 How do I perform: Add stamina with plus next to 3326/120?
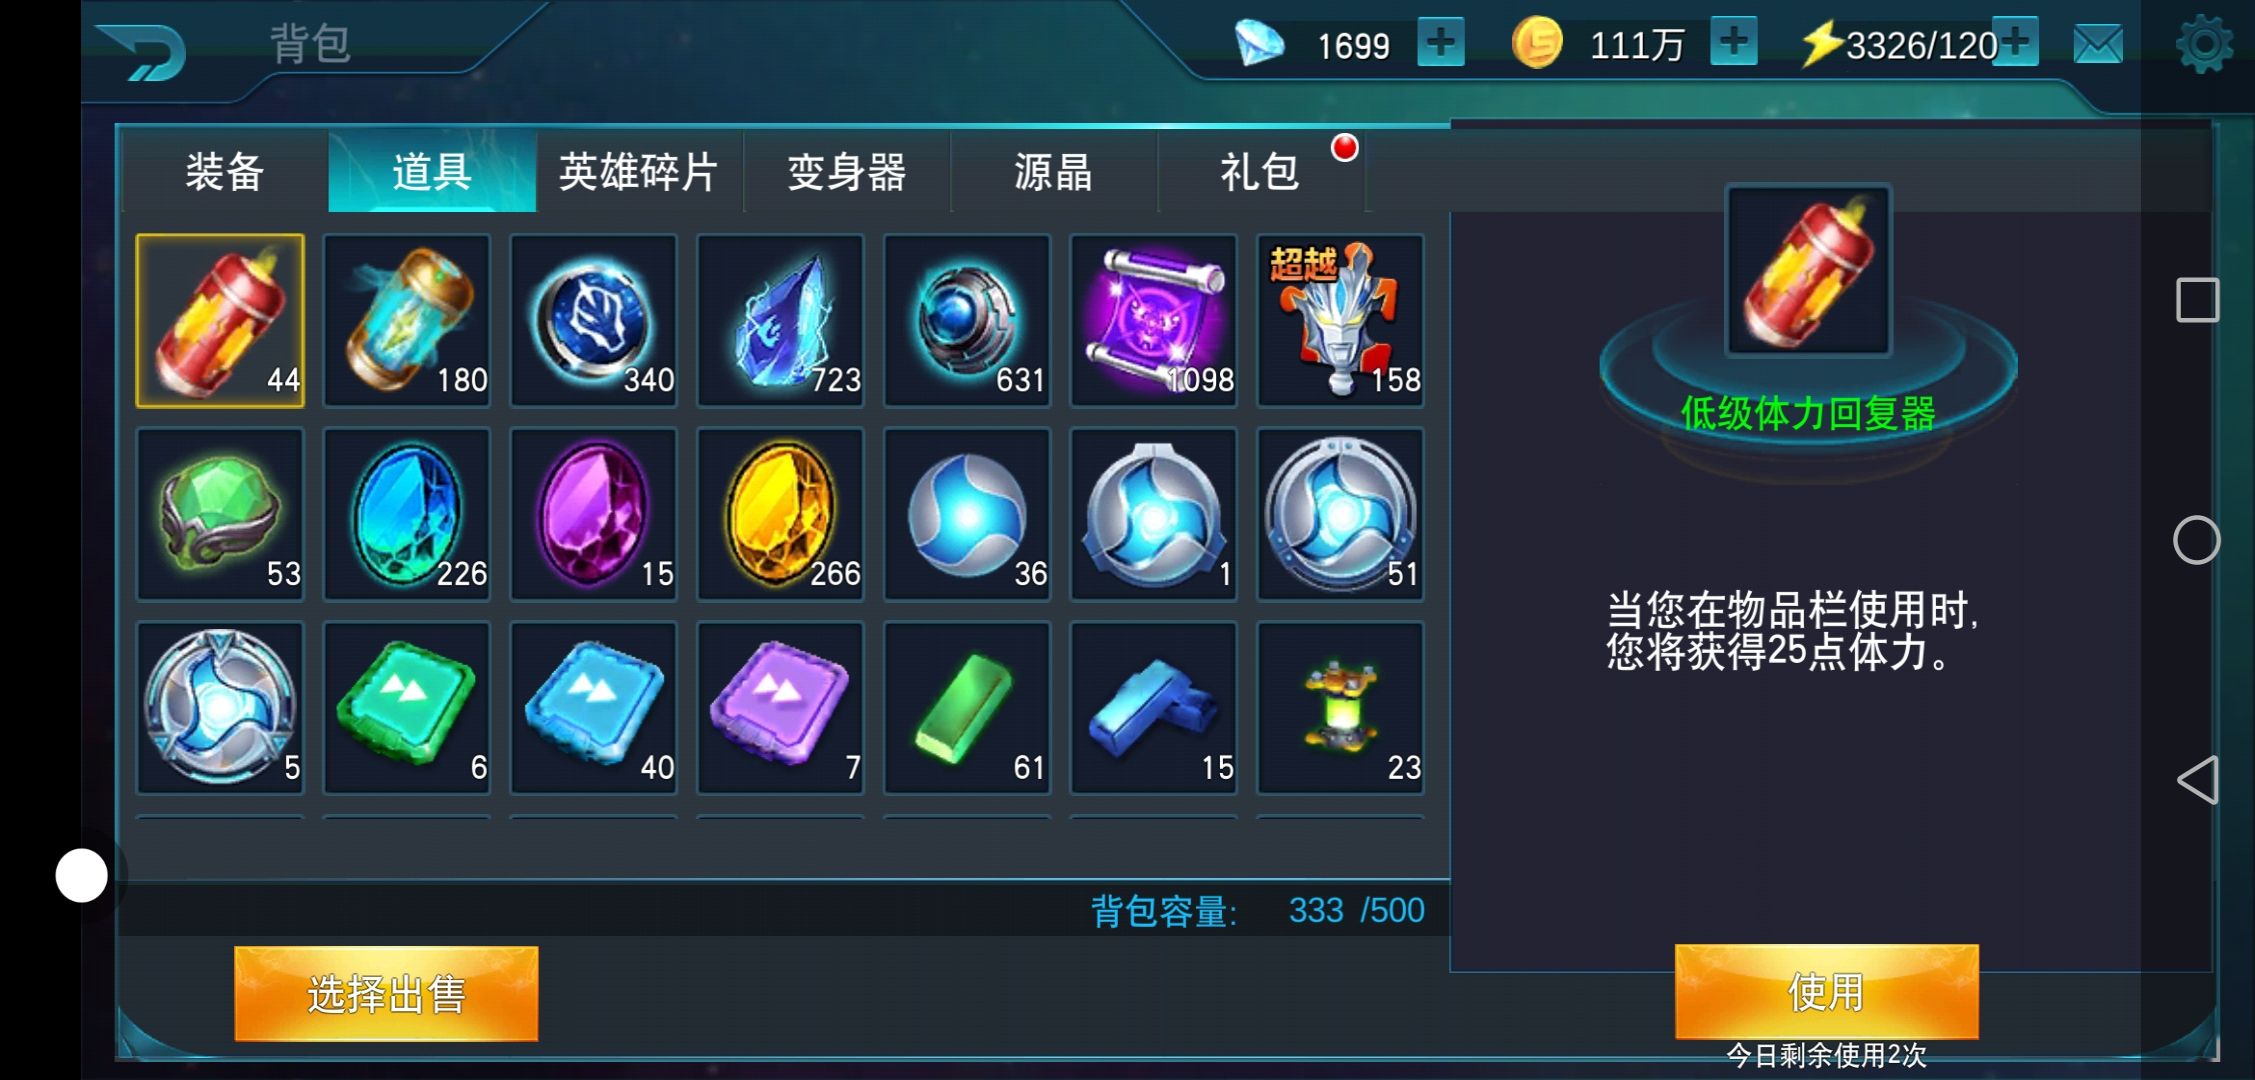pos(2016,43)
